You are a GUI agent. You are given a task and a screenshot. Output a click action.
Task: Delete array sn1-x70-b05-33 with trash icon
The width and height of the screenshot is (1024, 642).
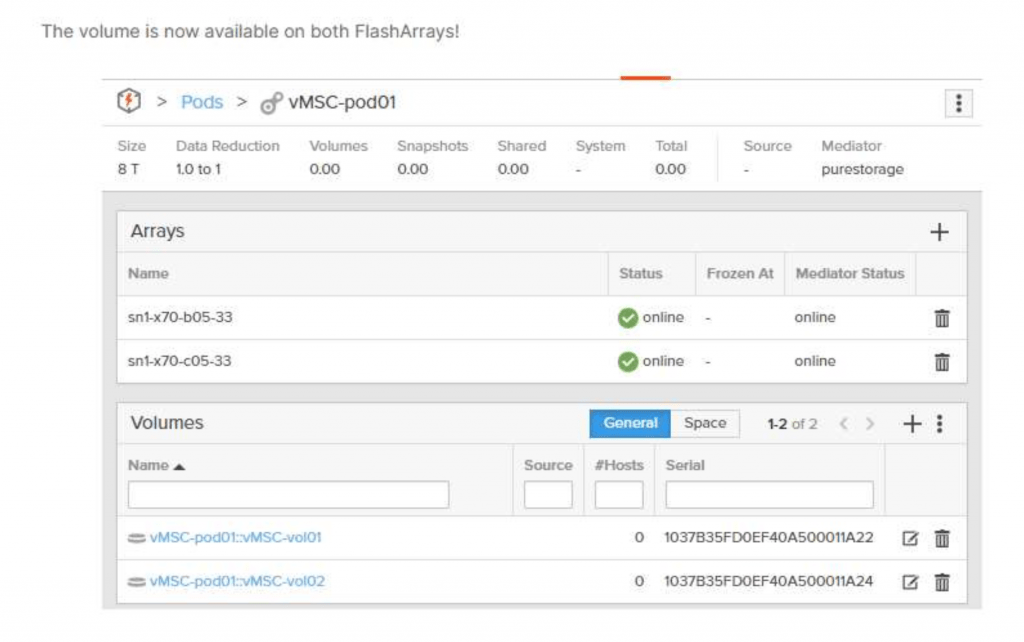coord(942,318)
